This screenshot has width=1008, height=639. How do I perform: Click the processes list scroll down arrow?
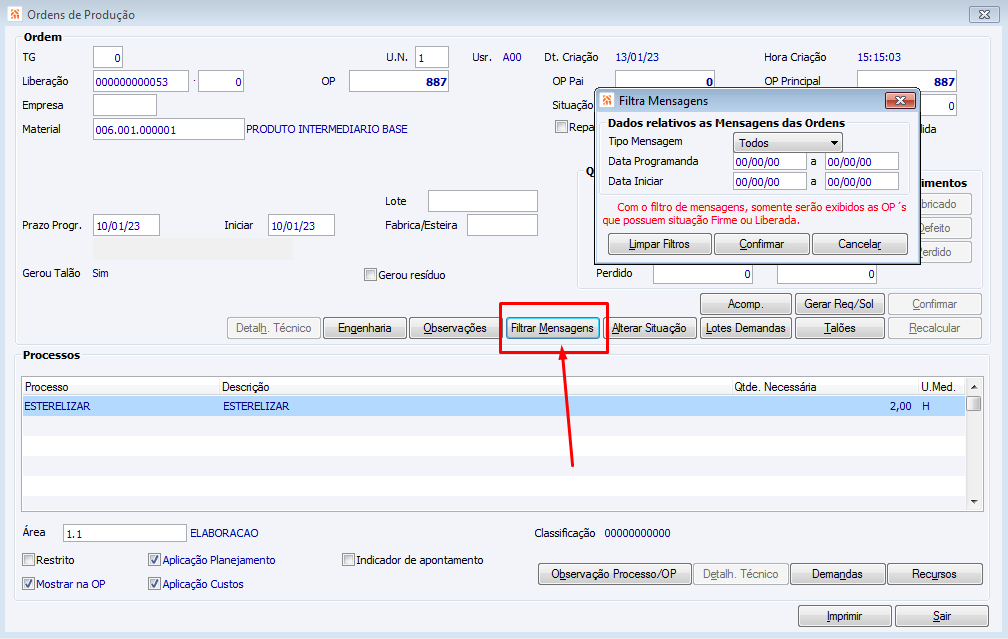point(974,501)
